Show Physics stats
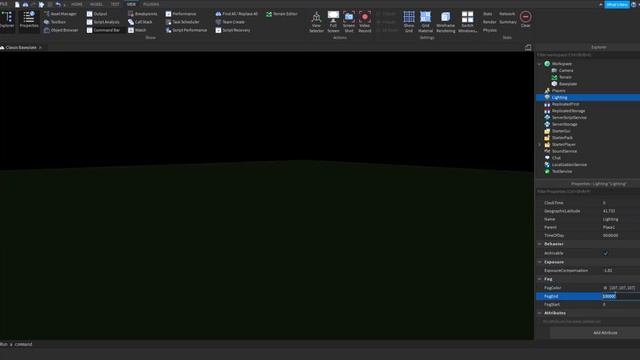The image size is (640, 360). pyautogui.click(x=490, y=30)
